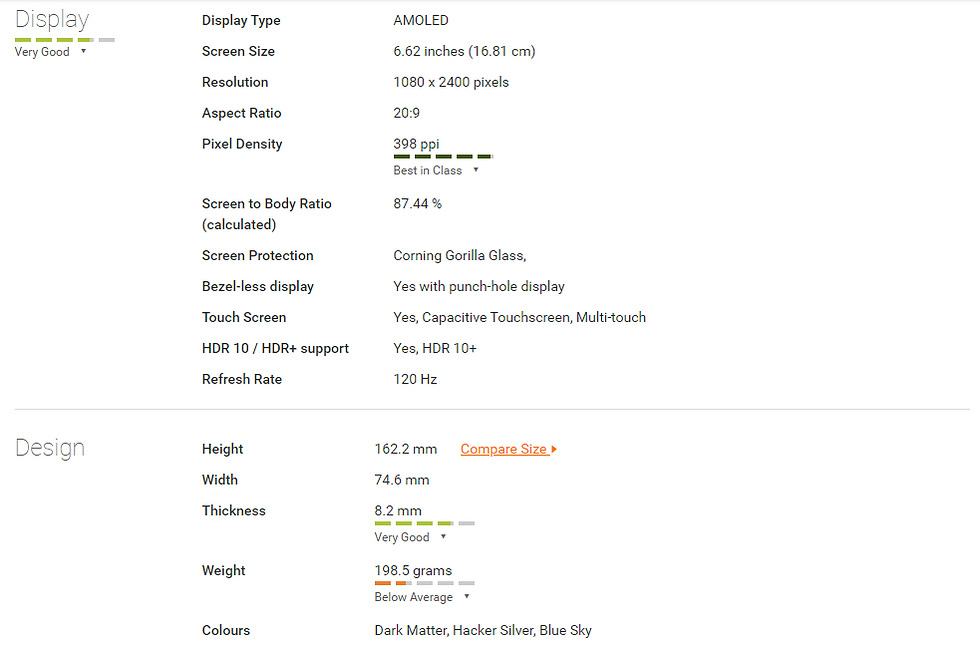Click the 8.2 mm thickness value
The height and width of the screenshot is (656, 980).
click(398, 510)
